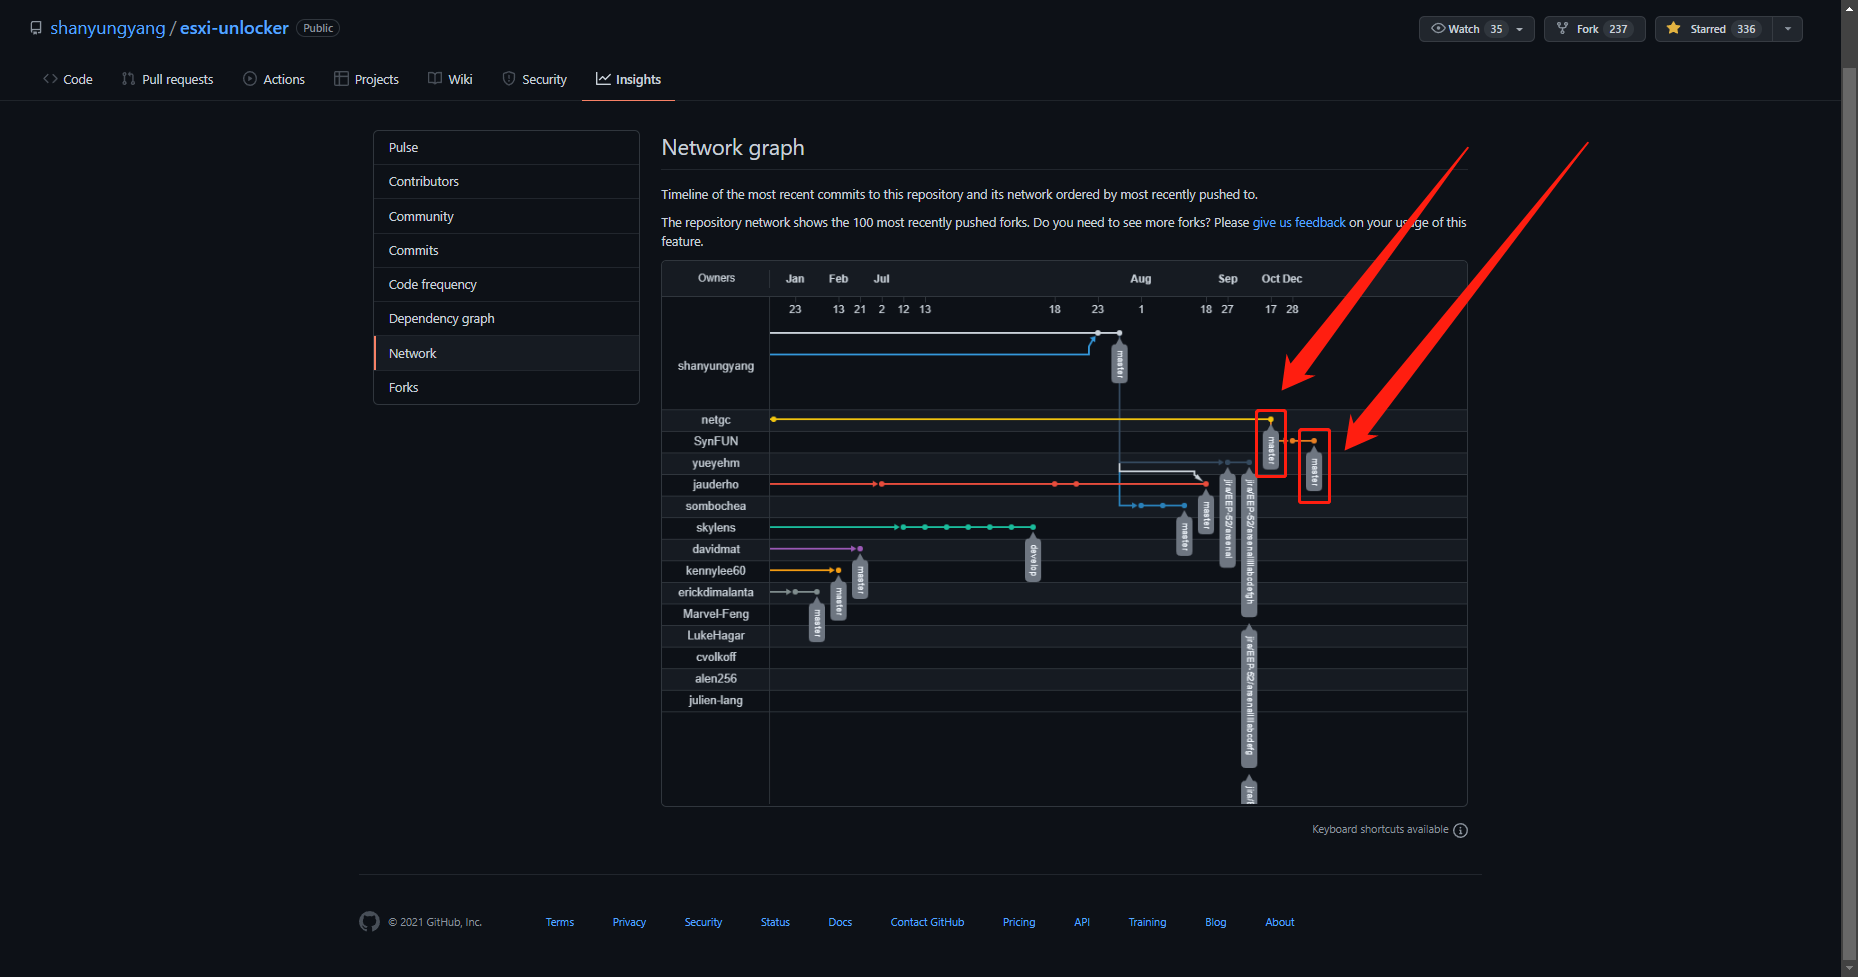The width and height of the screenshot is (1858, 977).
Task: Click the GitHub Octocat footer logo
Action: (369, 922)
